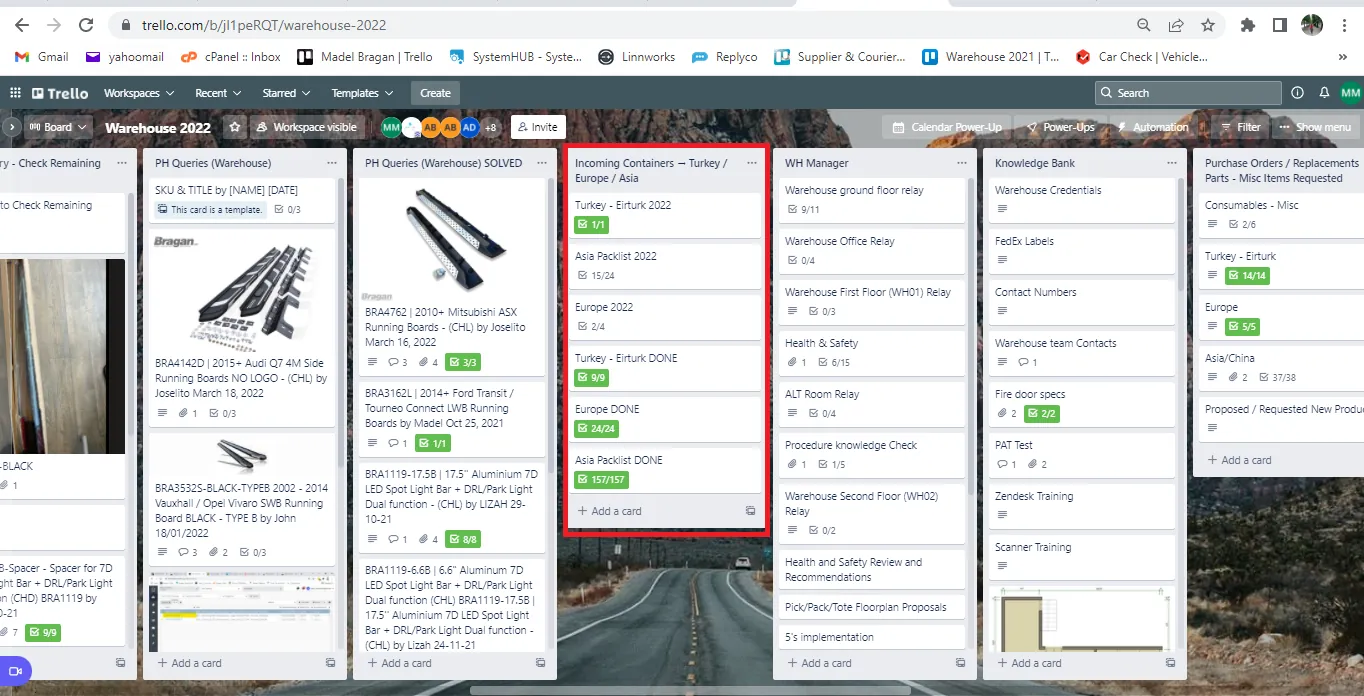Open list actions menu for WH Manager
This screenshot has width=1364, height=696.
click(x=961, y=163)
